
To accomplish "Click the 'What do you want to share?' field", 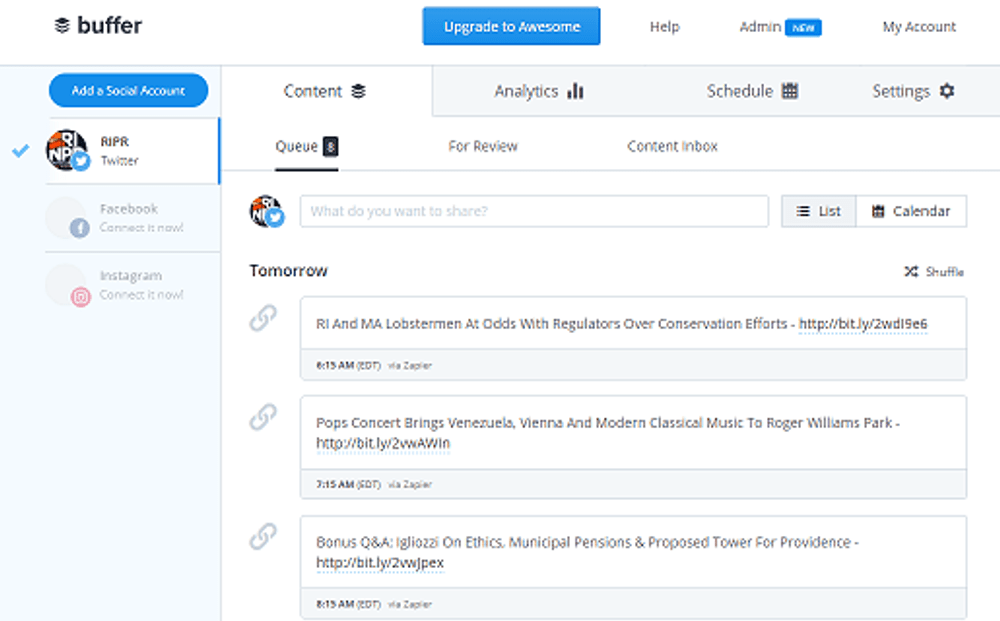I will pos(534,211).
